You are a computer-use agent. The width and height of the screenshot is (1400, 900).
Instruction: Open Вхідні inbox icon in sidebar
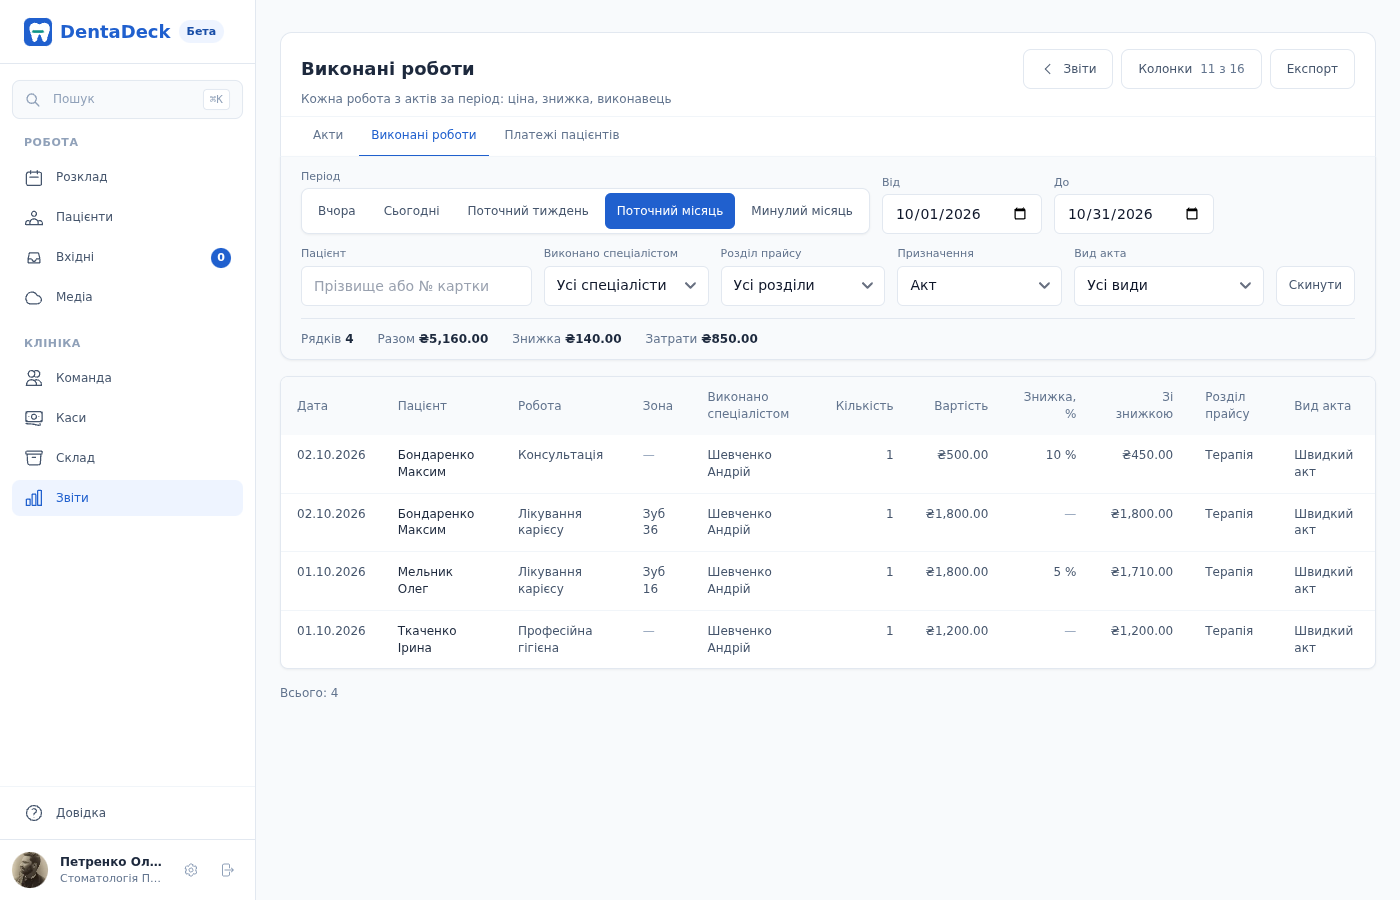34,258
